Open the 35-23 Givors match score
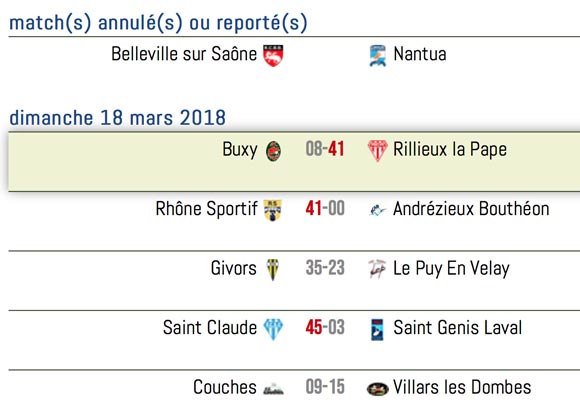This screenshot has width=580, height=411. [x=325, y=268]
